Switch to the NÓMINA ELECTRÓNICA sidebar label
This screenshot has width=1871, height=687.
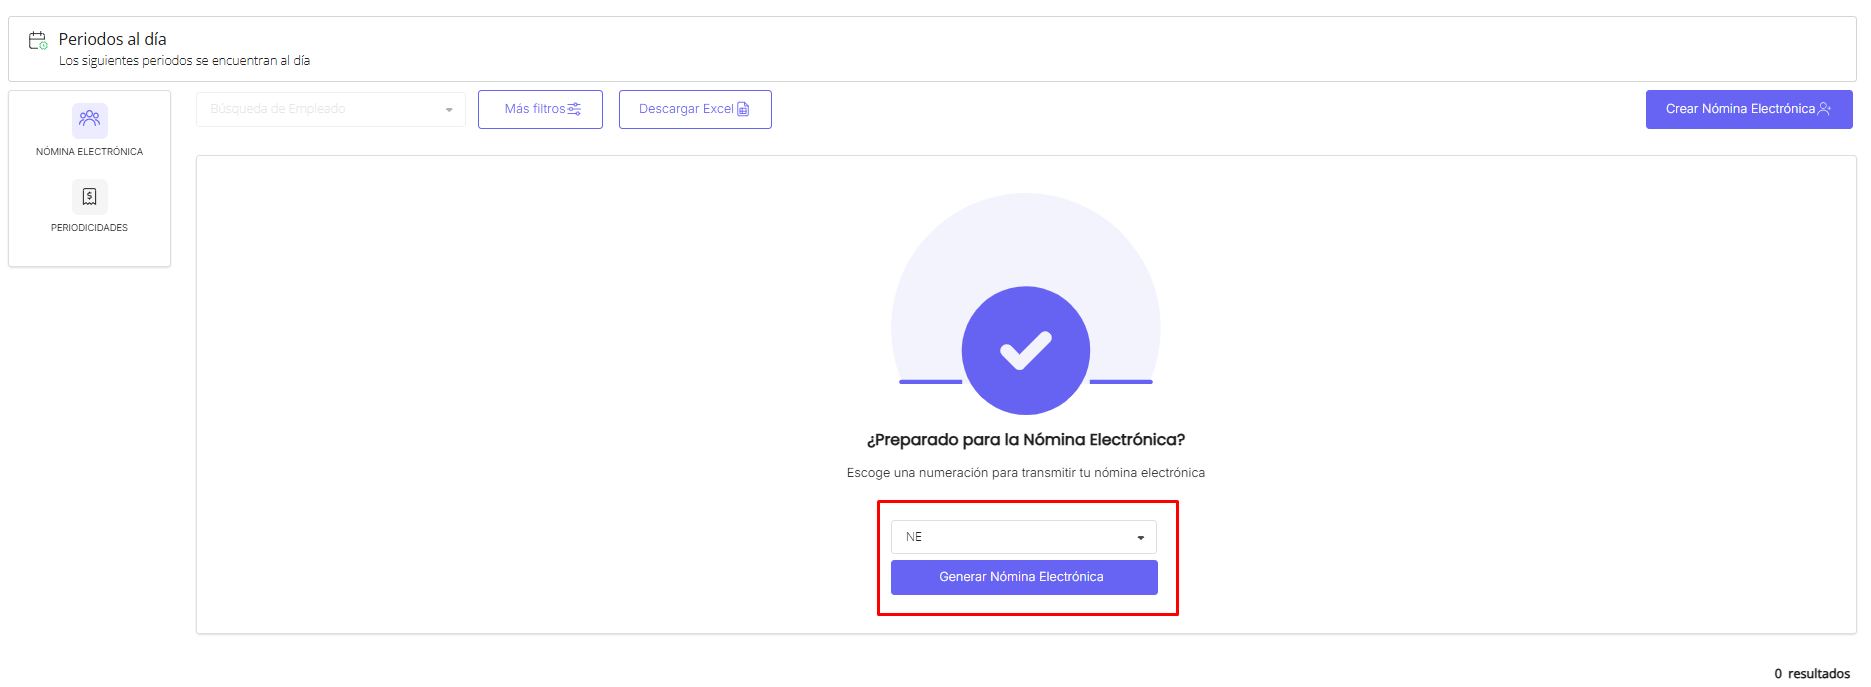(90, 152)
